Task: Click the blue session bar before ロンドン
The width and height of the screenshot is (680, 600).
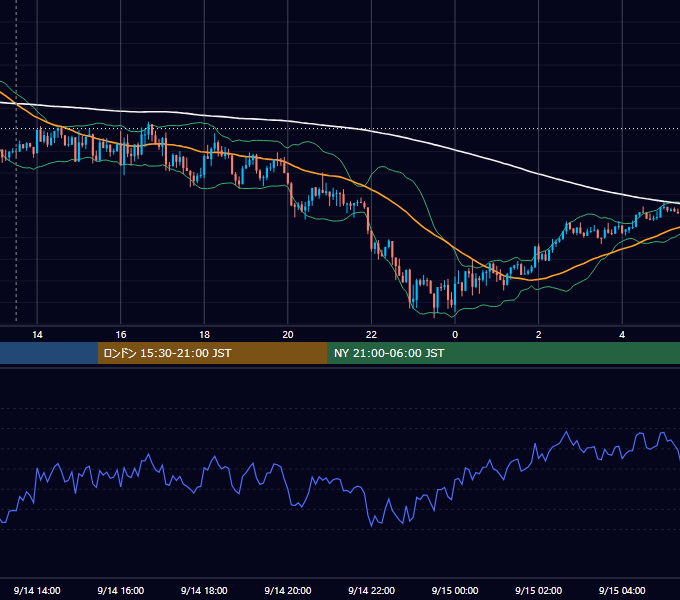Action: pyautogui.click(x=49, y=353)
